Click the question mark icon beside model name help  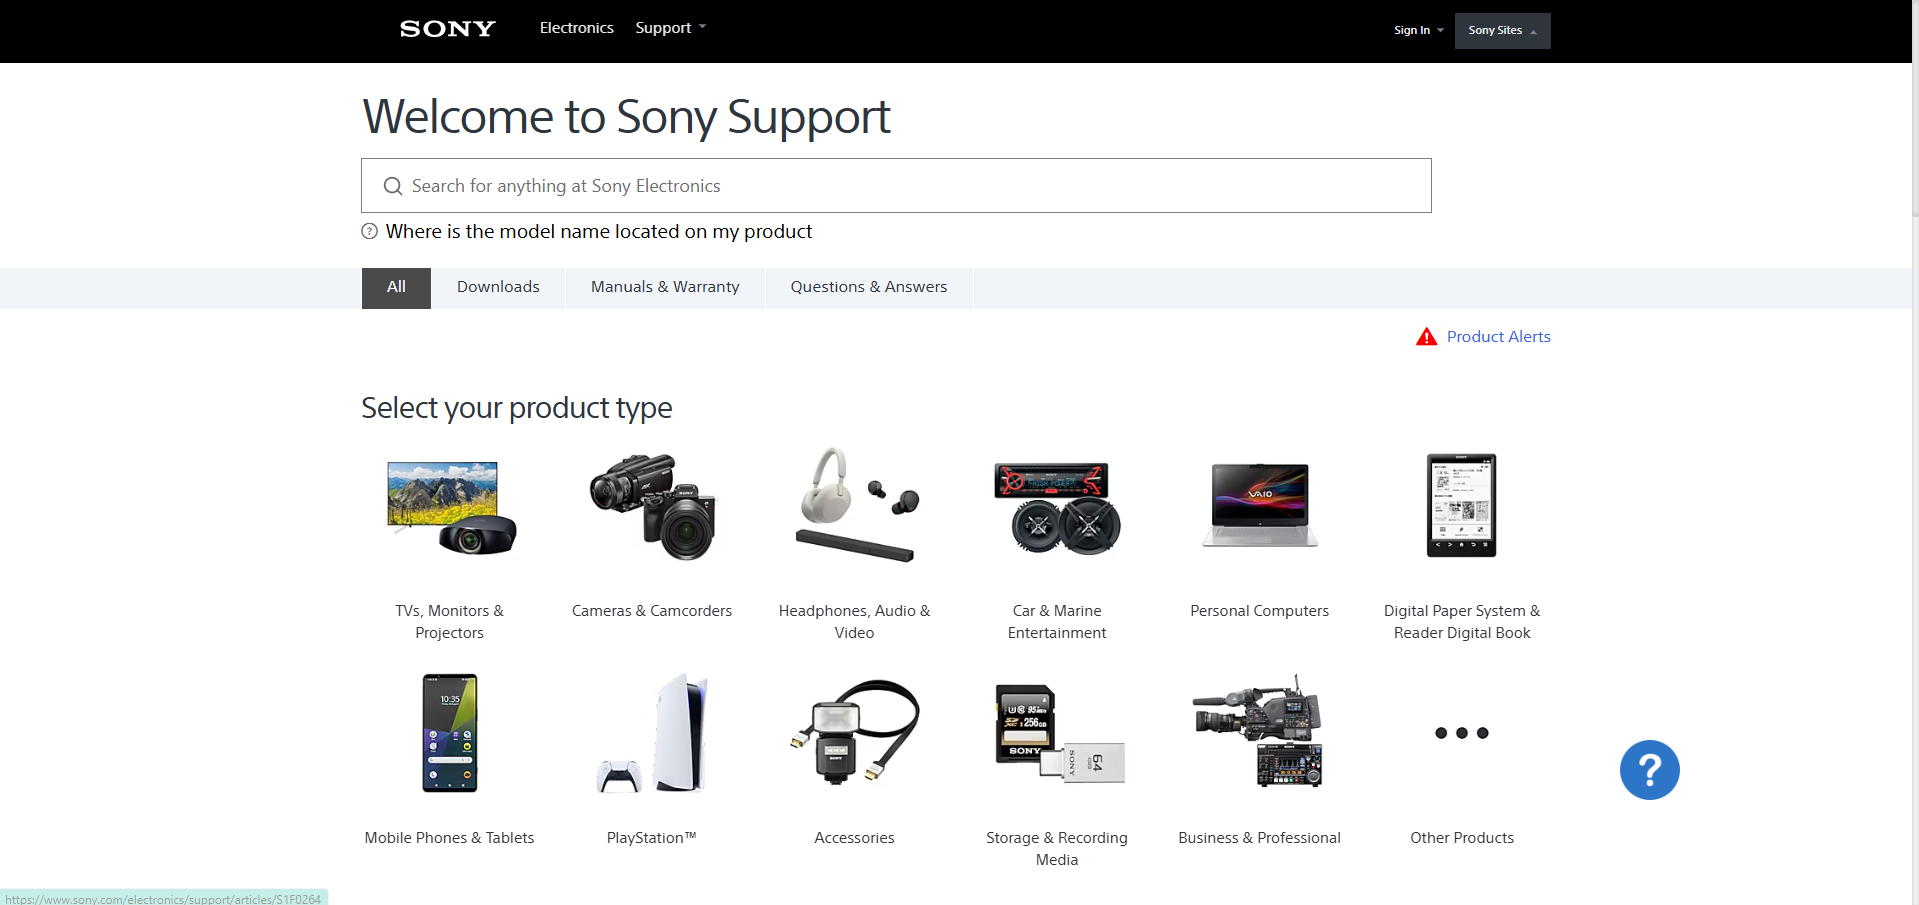(369, 231)
